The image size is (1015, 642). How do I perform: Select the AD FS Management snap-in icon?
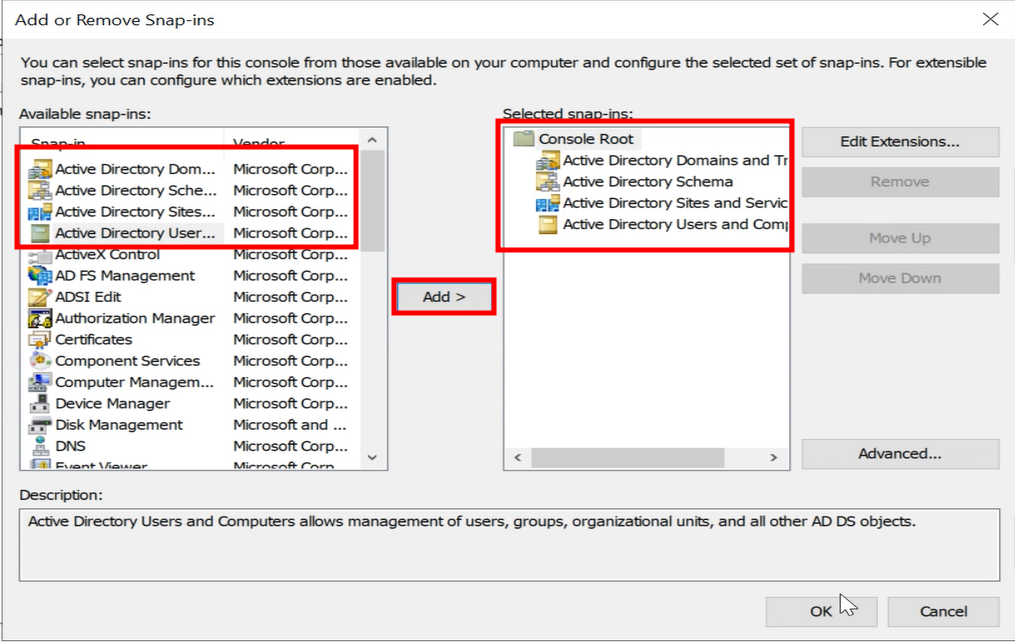coord(40,276)
